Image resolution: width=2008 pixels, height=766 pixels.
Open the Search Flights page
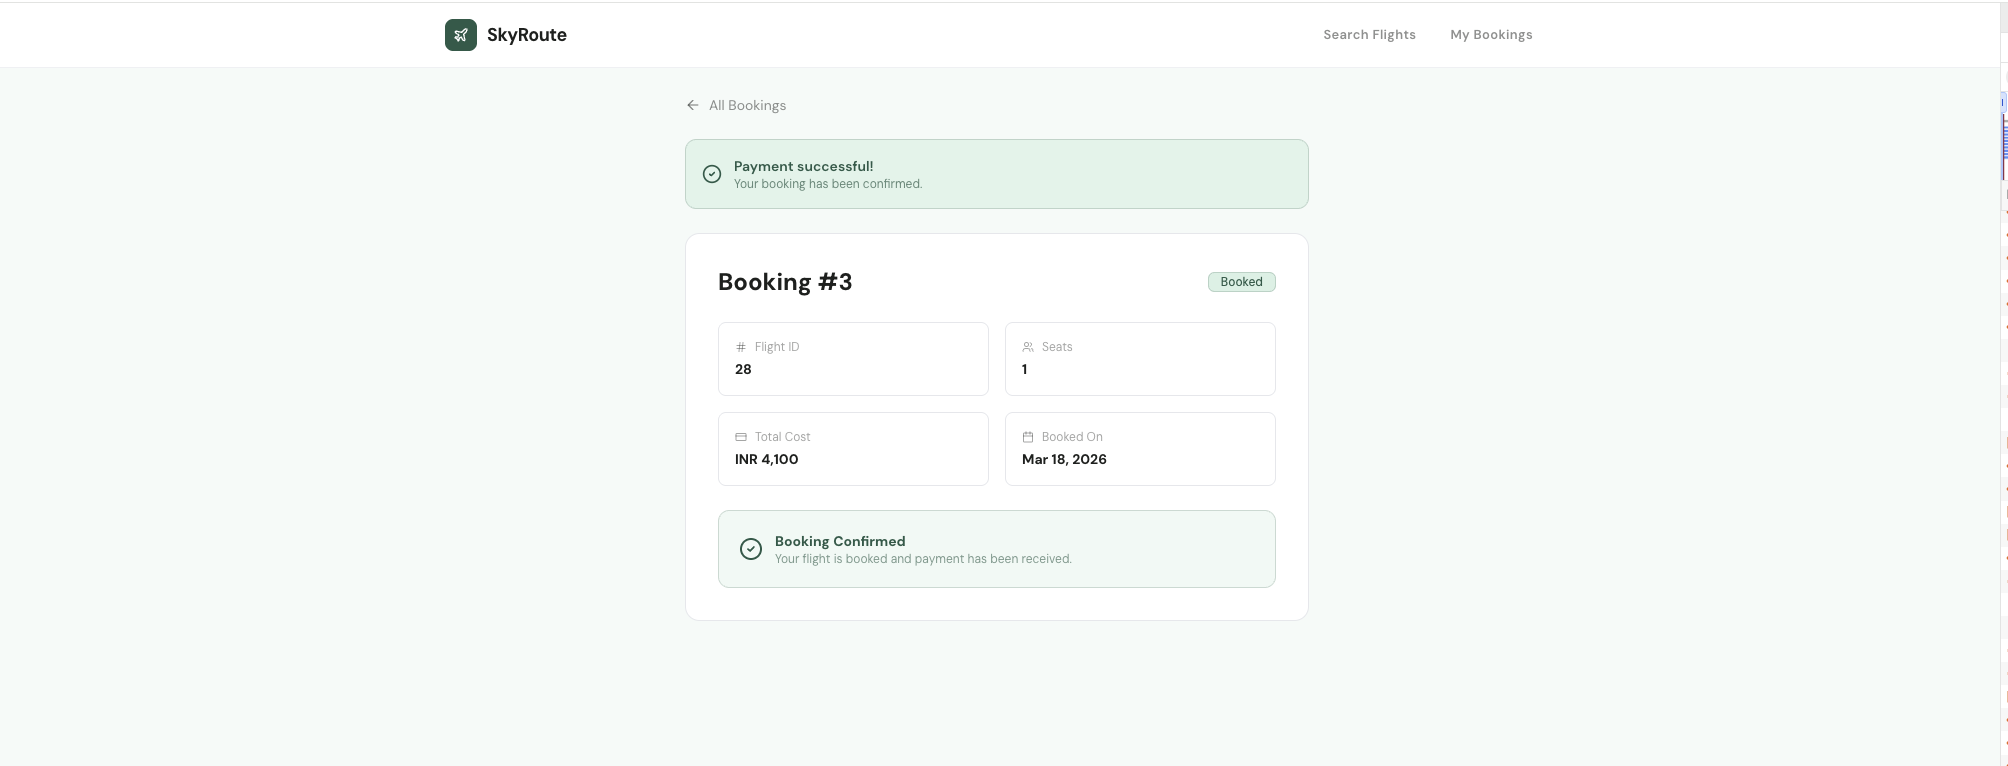1369,35
